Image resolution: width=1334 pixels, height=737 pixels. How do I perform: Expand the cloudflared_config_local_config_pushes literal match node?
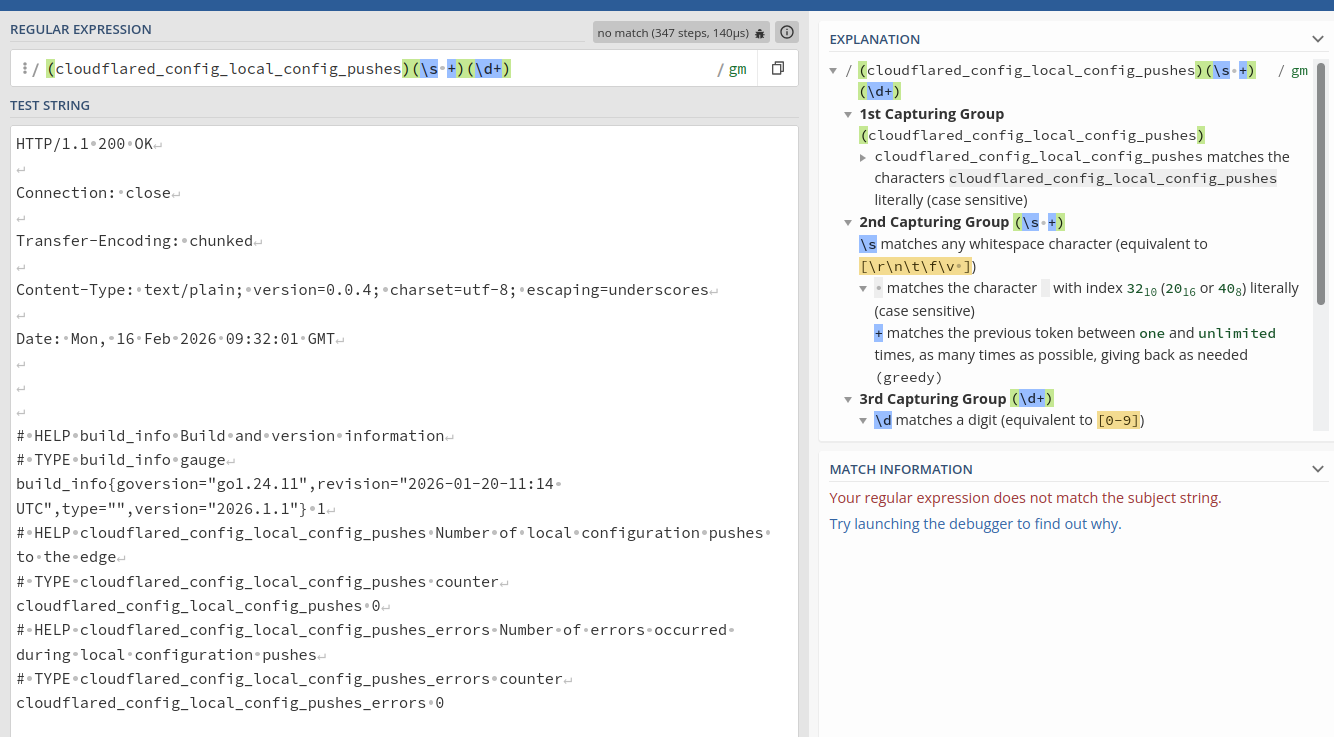point(864,157)
